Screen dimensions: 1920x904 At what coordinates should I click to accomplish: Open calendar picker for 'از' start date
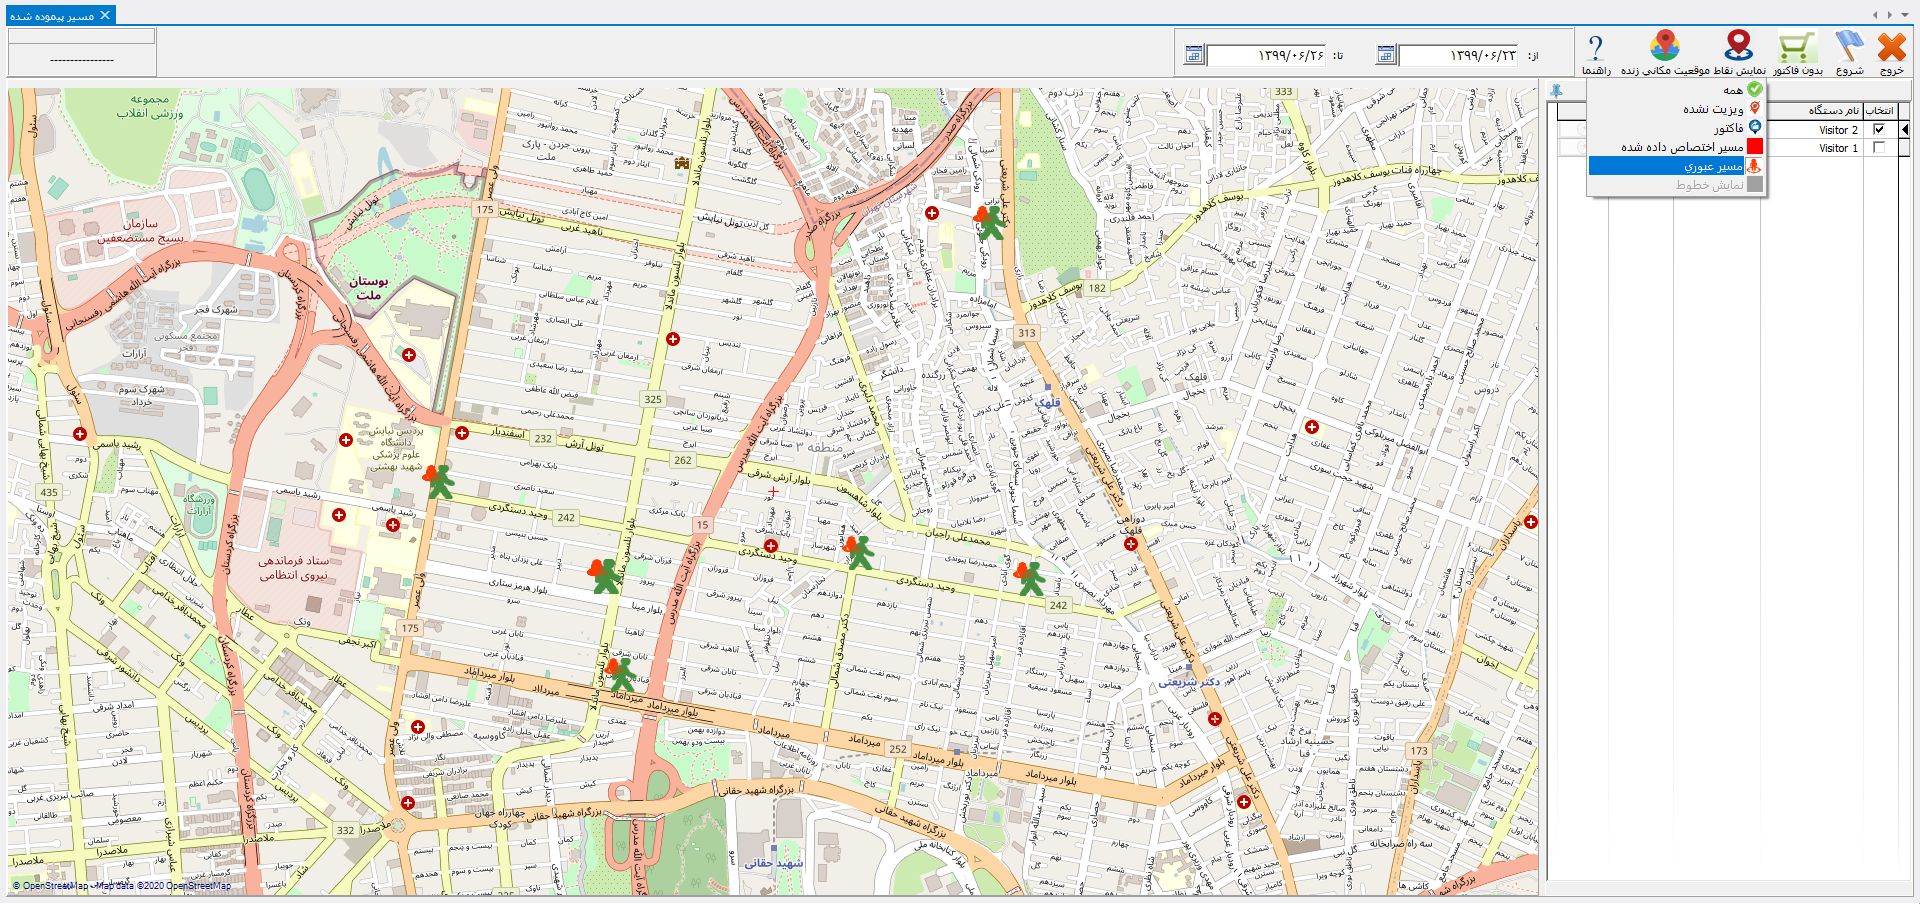1385,55
